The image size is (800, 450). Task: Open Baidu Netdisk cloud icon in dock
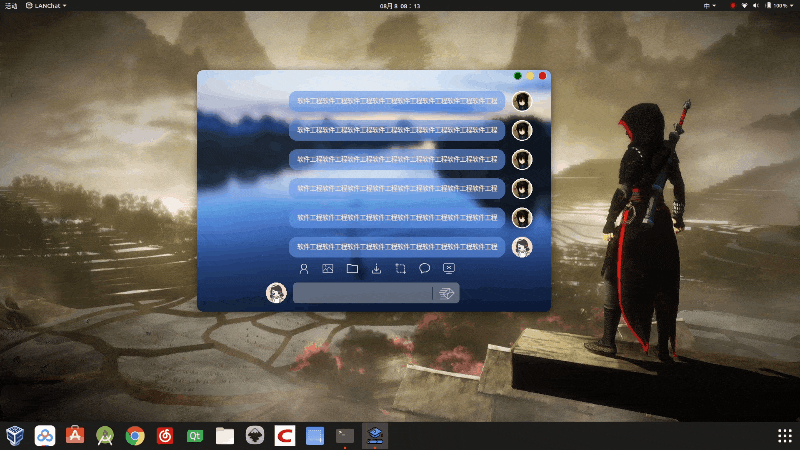[45, 436]
